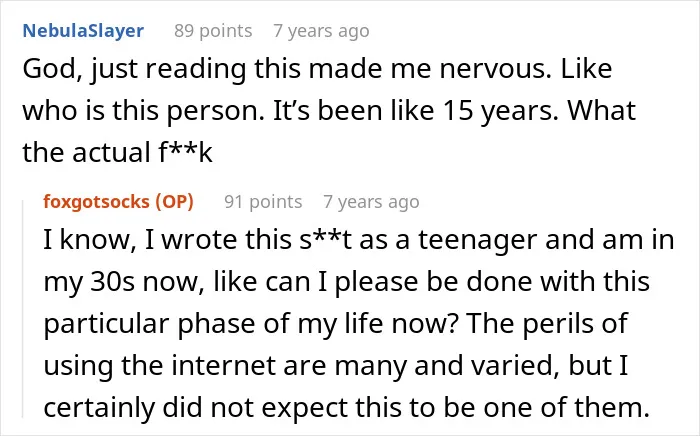The width and height of the screenshot is (700, 436).
Task: Select the line 'the actual f**k'
Action: (117, 152)
